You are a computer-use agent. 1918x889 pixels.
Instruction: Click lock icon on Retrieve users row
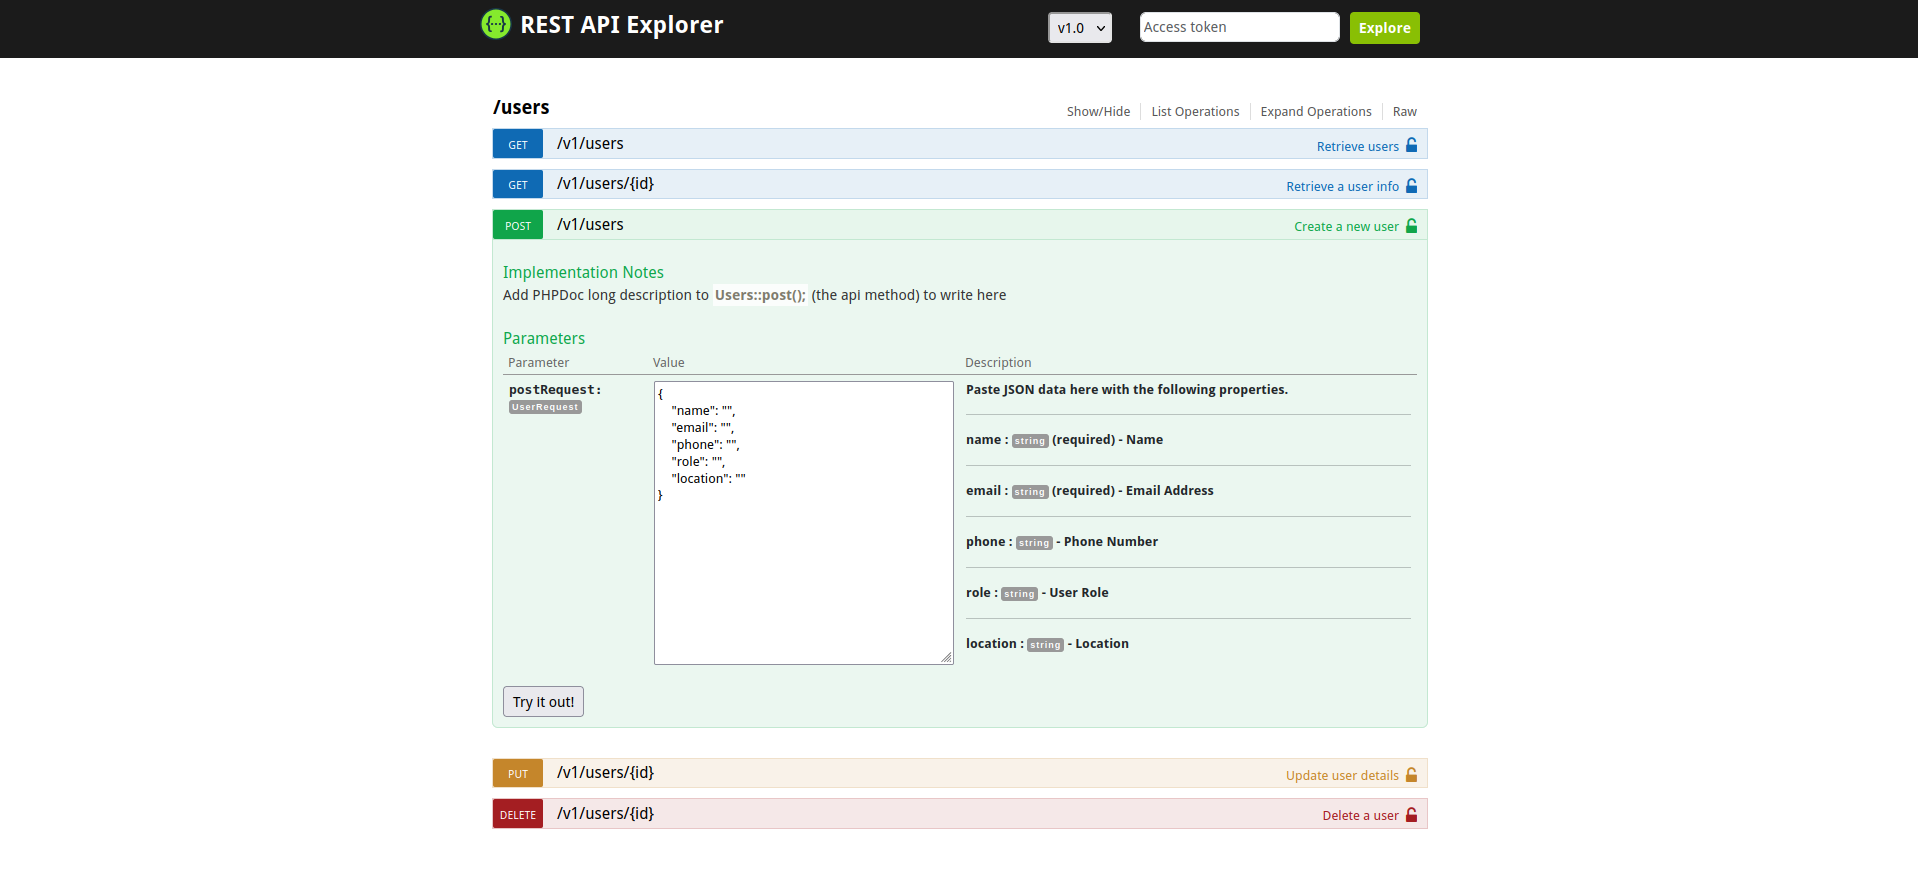(1411, 145)
